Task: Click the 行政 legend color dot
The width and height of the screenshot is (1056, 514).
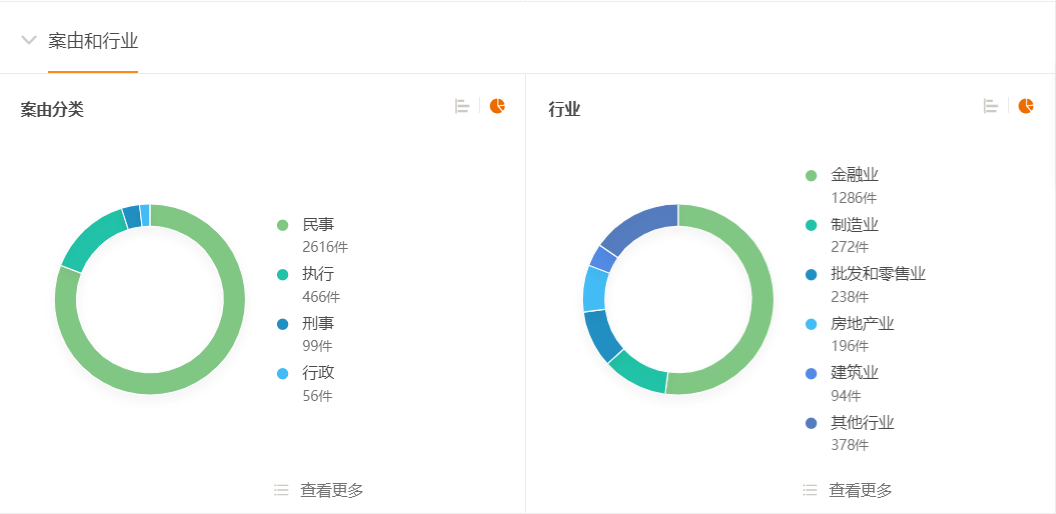Action: tap(283, 373)
